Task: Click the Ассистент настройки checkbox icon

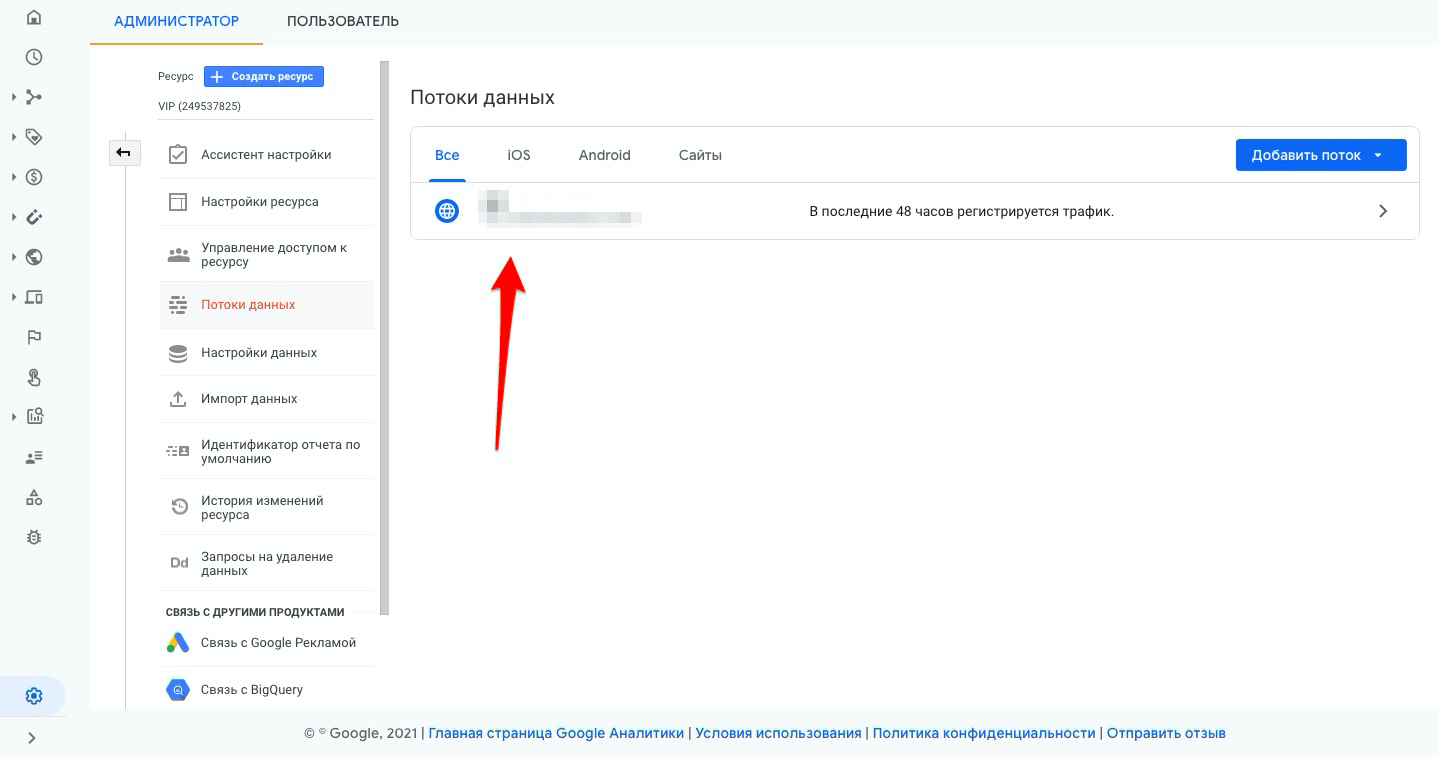Action: 178,155
